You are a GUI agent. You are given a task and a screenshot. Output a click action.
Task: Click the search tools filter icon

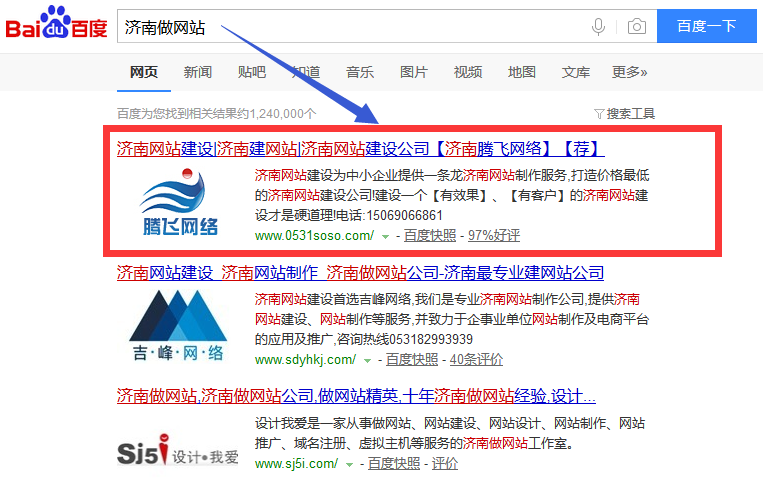(599, 114)
